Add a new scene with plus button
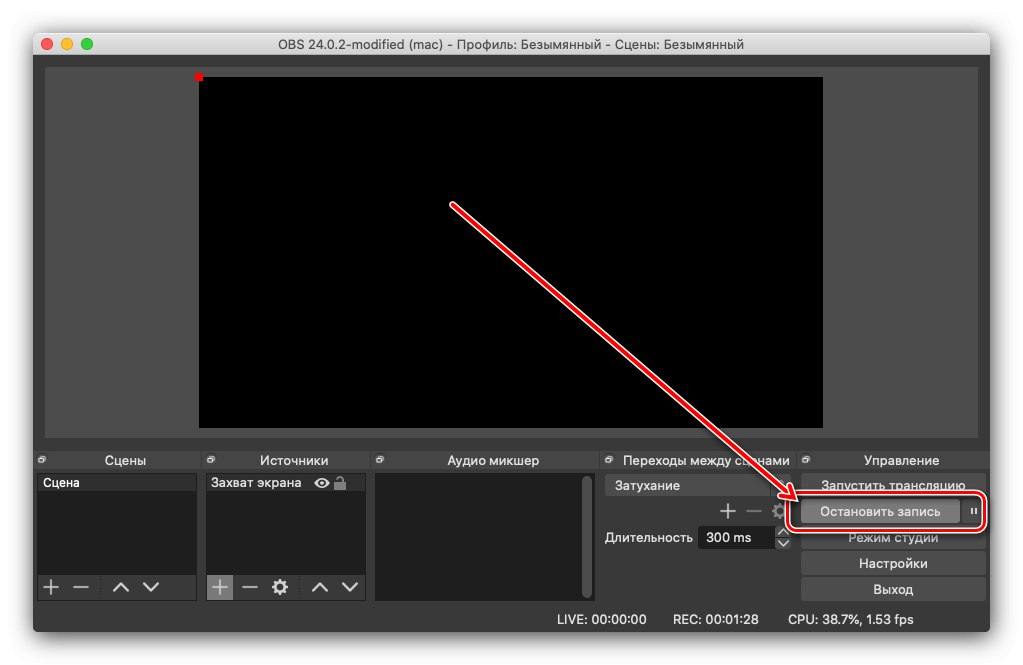This screenshot has height=665, width=1023. click(x=51, y=587)
